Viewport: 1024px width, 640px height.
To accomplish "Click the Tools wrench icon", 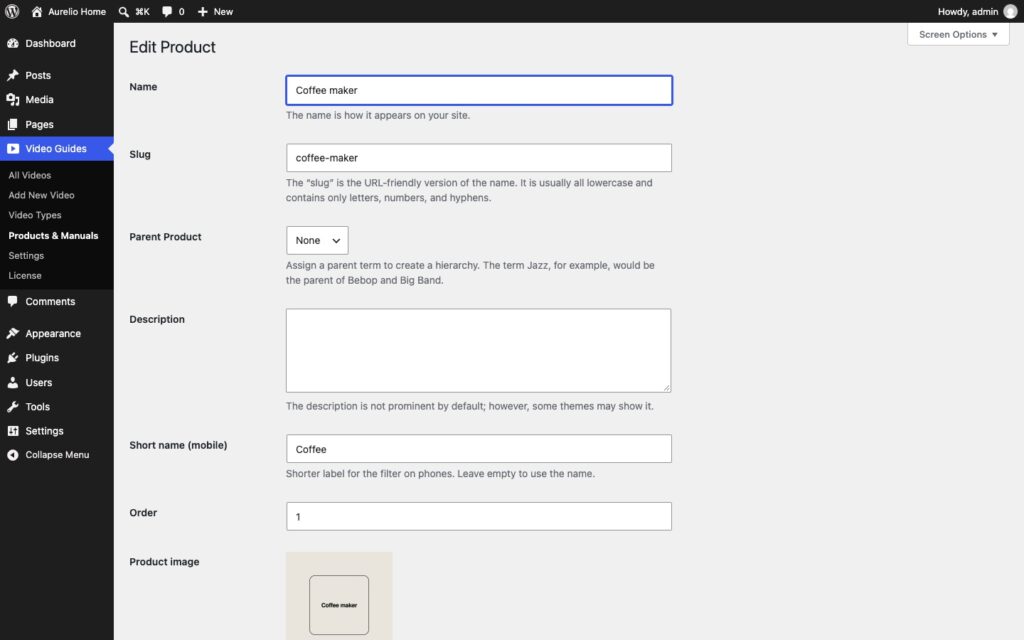I will click(12, 406).
